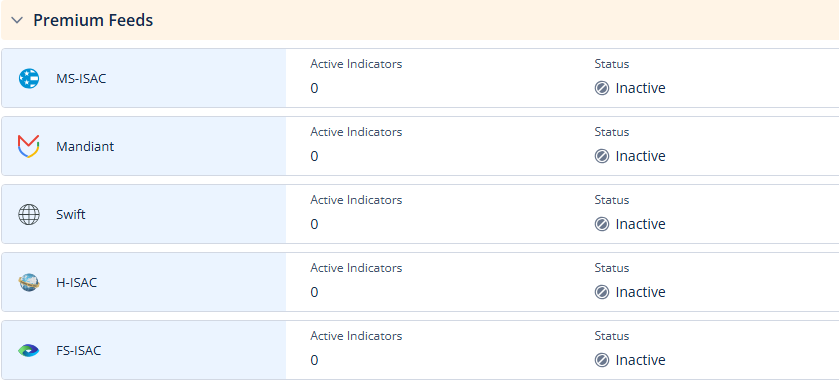Select the FS-ISAC feed label

(79, 351)
